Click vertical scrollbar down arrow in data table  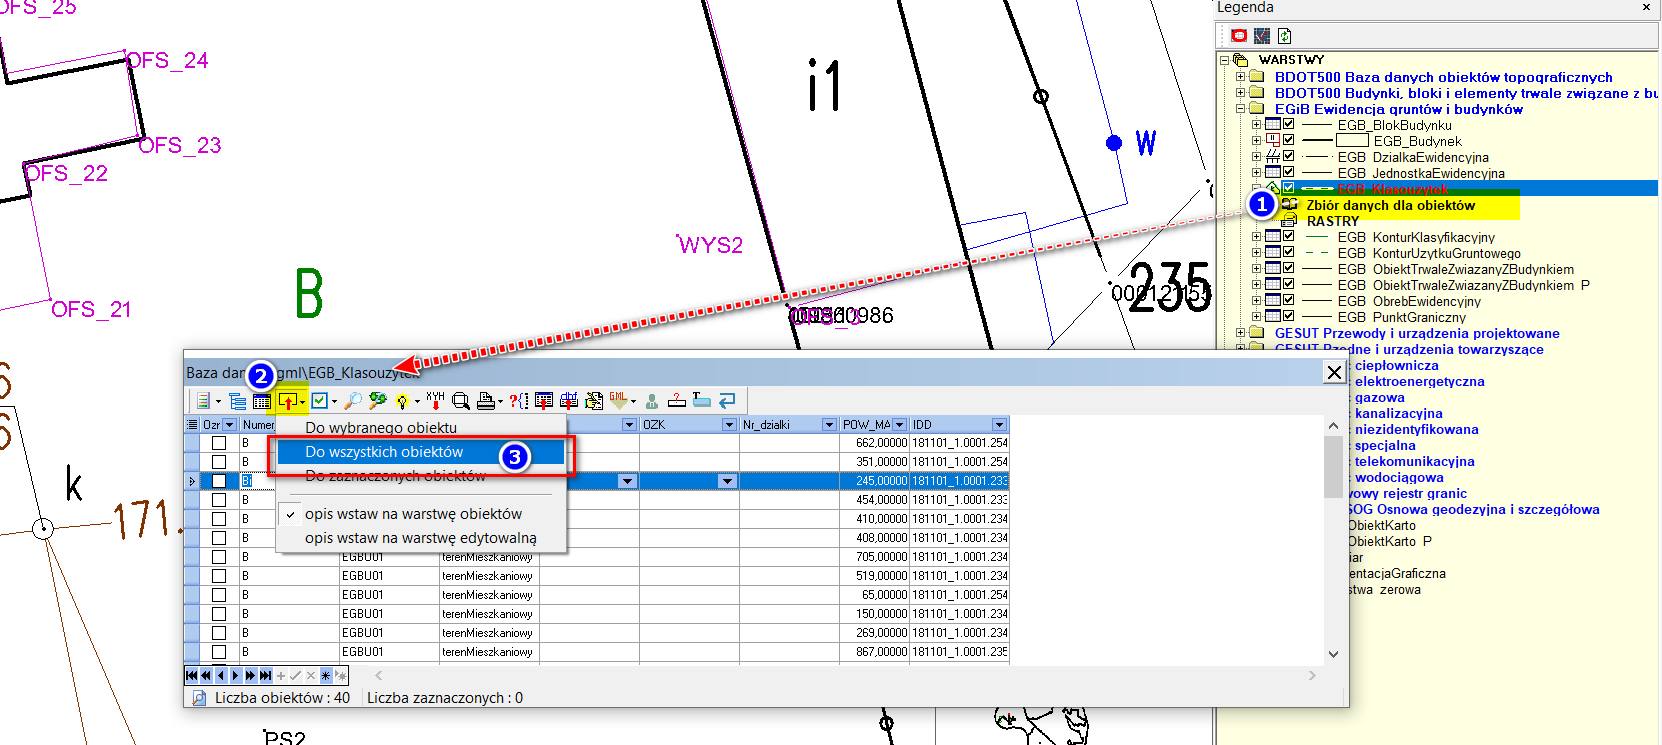point(1333,654)
